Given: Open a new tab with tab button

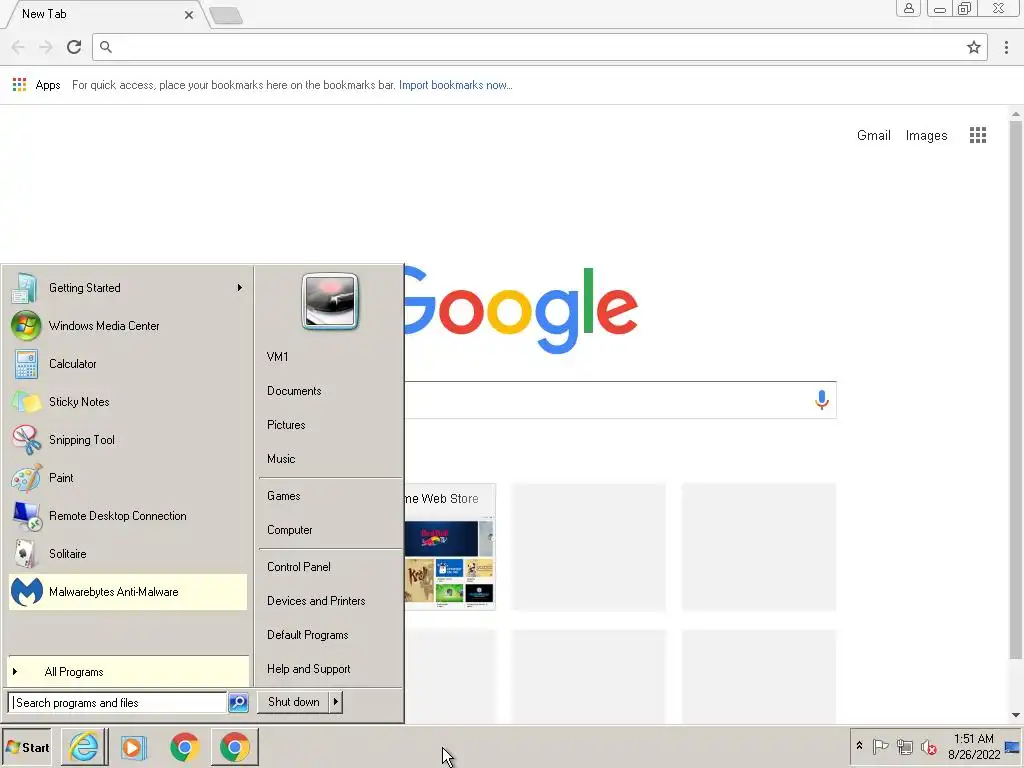Looking at the screenshot, I should click(227, 16).
